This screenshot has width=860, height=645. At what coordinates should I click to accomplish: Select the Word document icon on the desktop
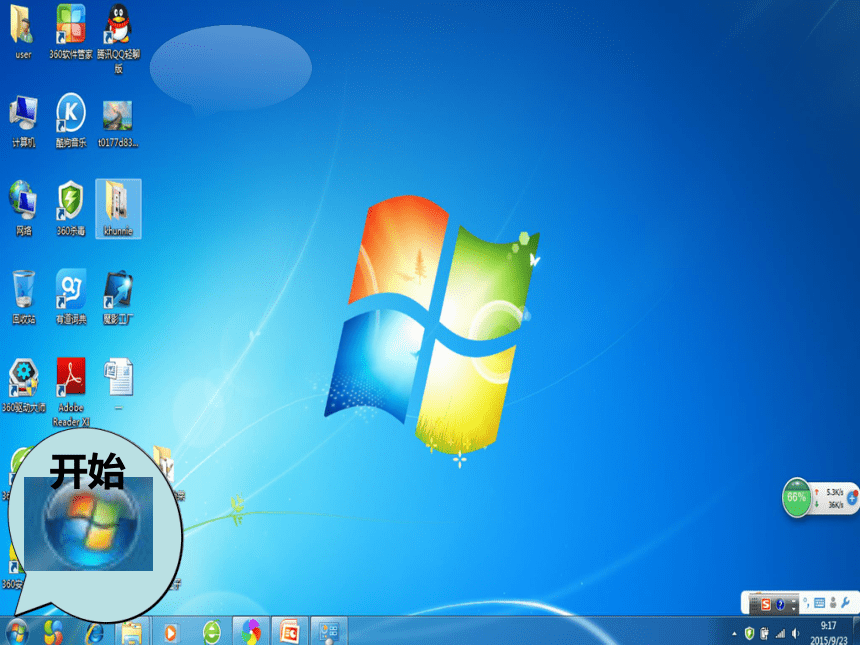(118, 384)
